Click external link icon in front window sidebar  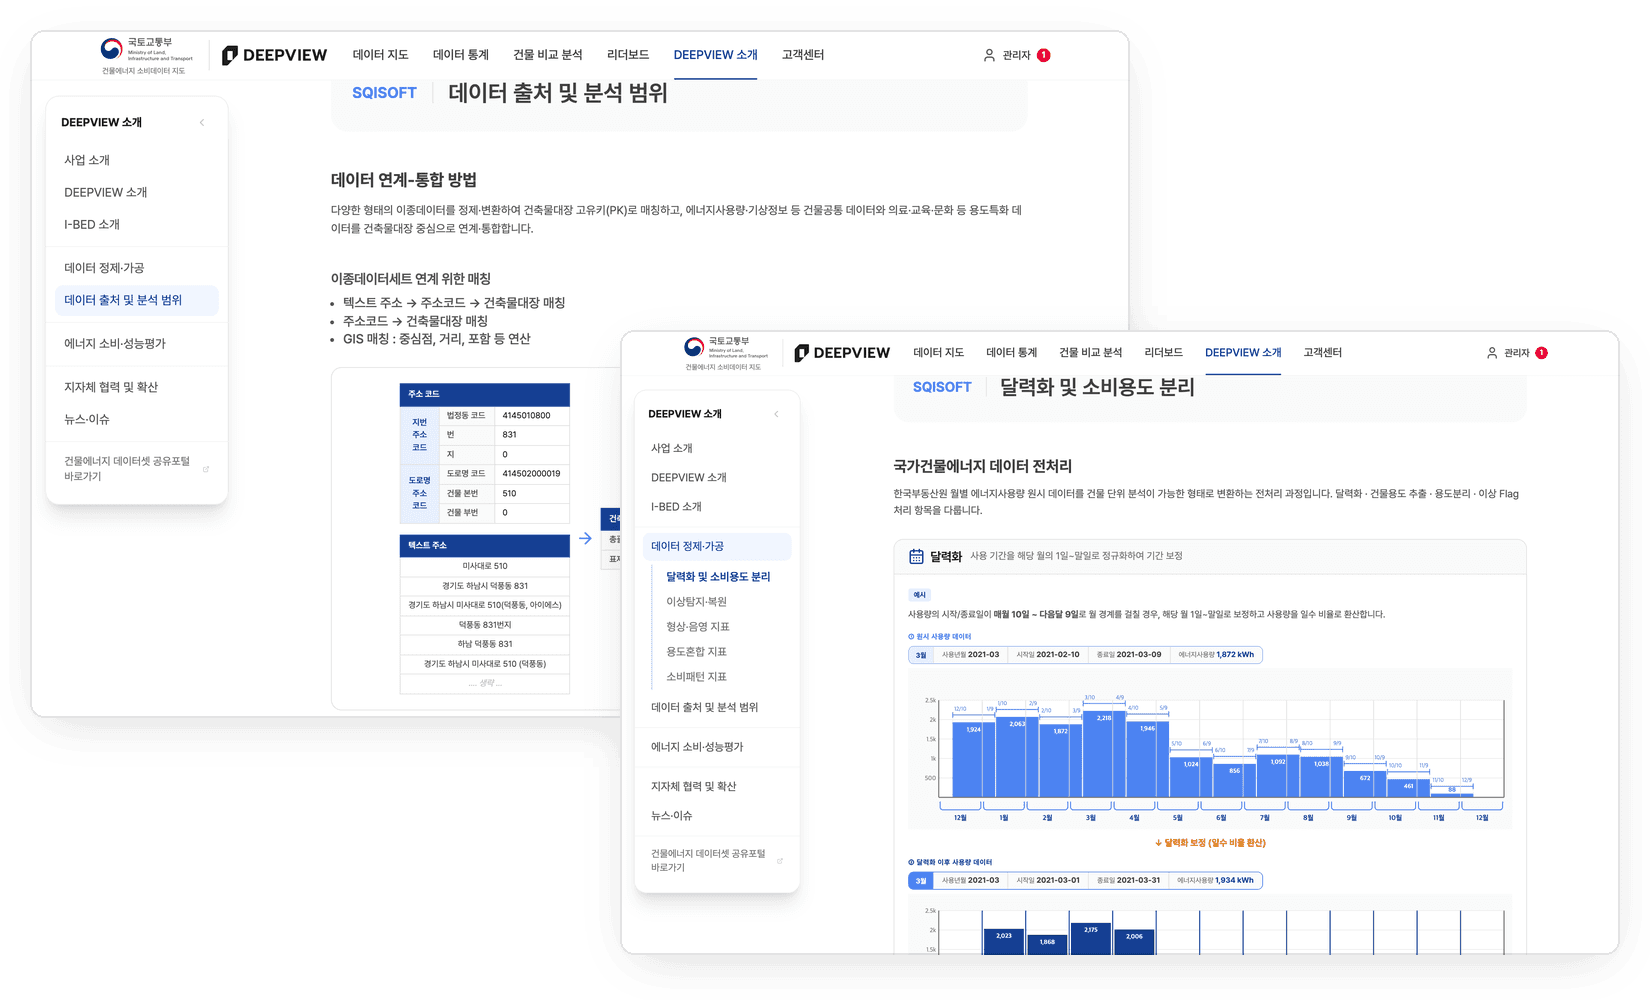click(x=780, y=861)
